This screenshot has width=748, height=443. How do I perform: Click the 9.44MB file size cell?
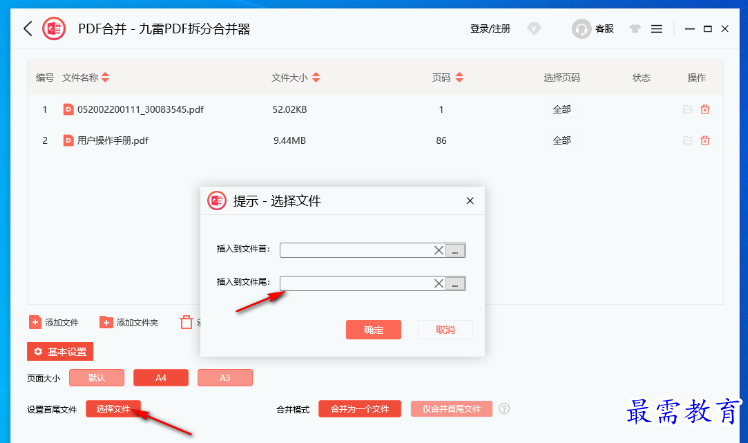290,141
